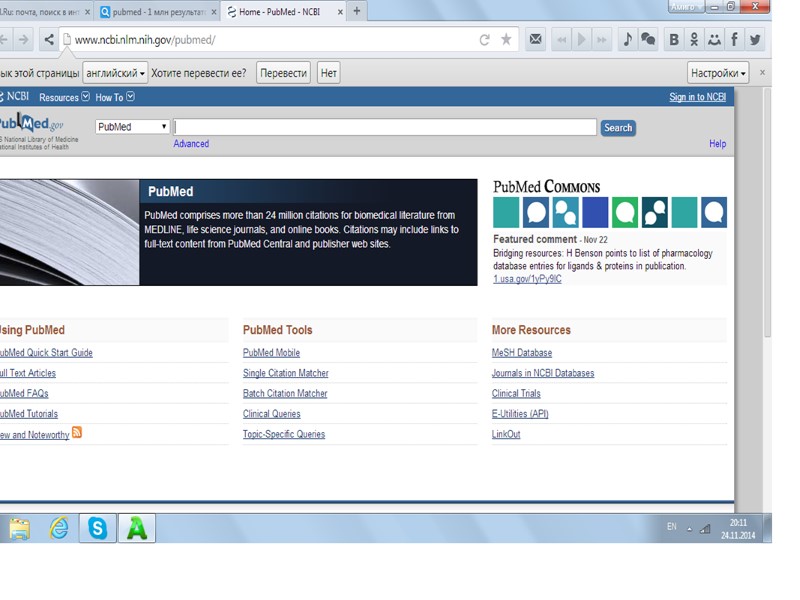Click RSS feed icon near New and Noteworthy
Screen dimensions: 800x600
point(77,433)
